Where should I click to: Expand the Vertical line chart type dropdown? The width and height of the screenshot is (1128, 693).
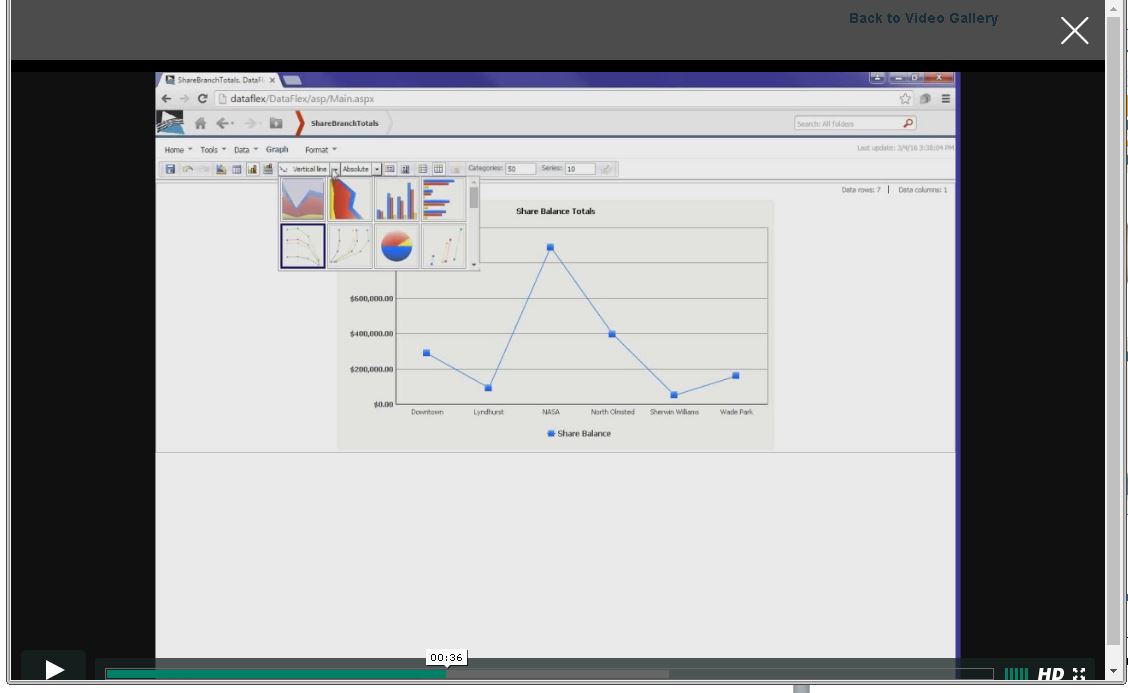point(335,169)
